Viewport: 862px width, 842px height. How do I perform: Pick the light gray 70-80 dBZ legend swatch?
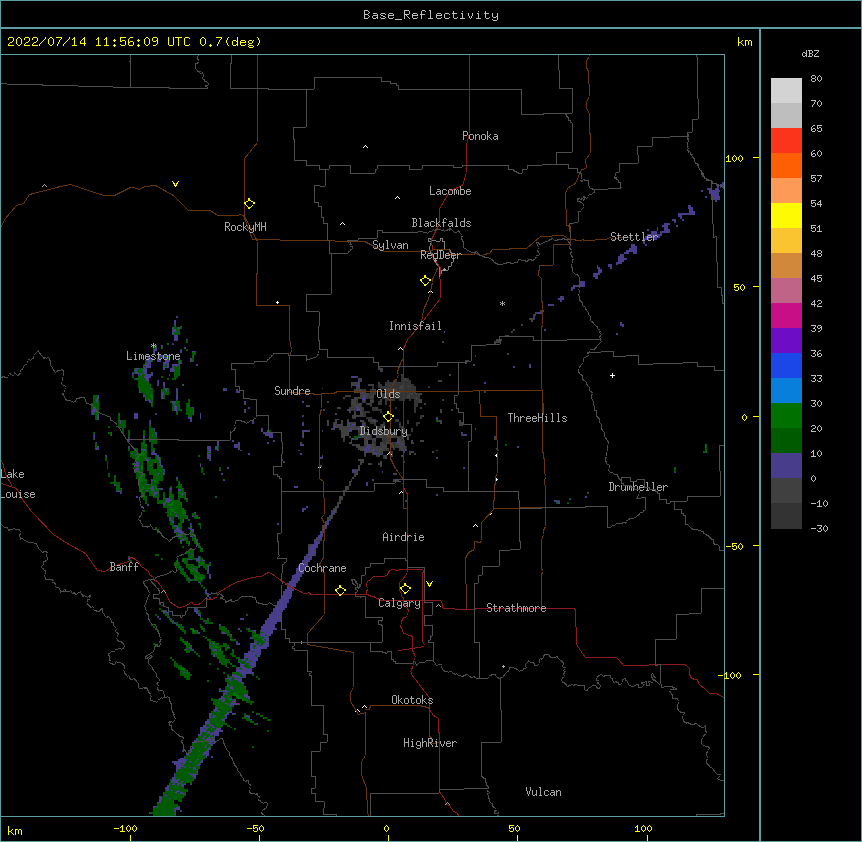(x=786, y=91)
